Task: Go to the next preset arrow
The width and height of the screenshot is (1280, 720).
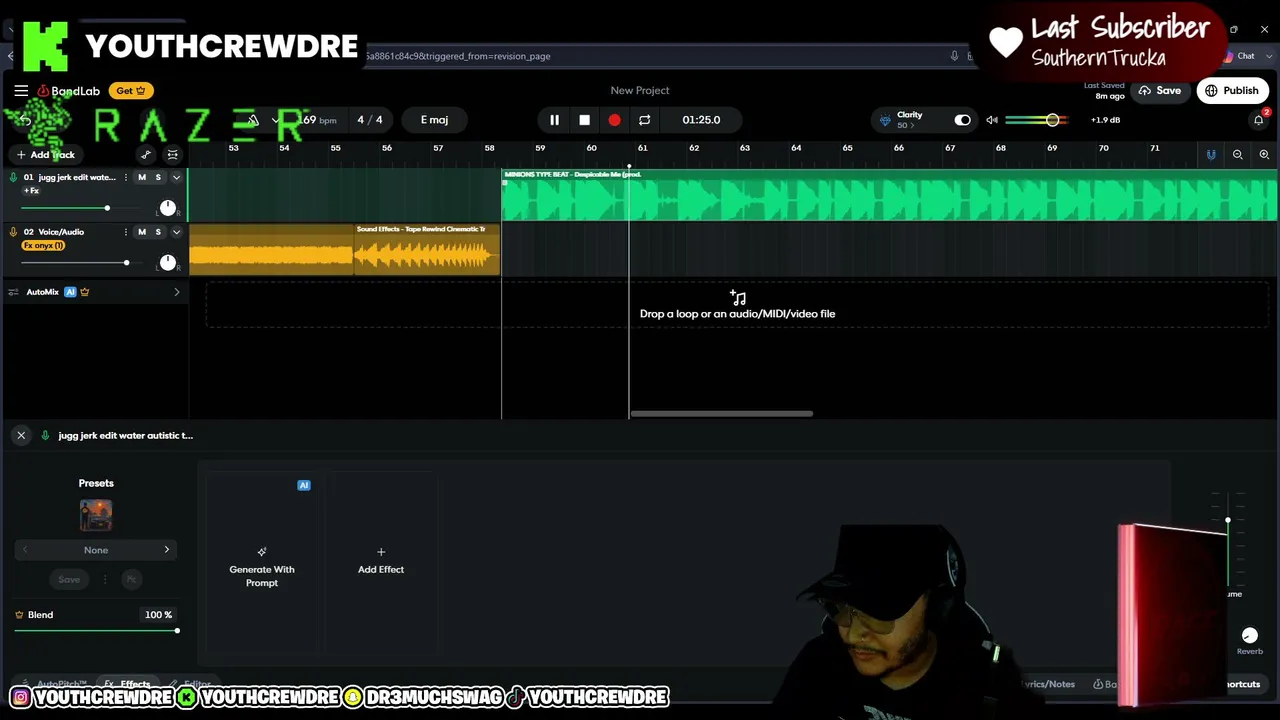Action: pos(167,550)
